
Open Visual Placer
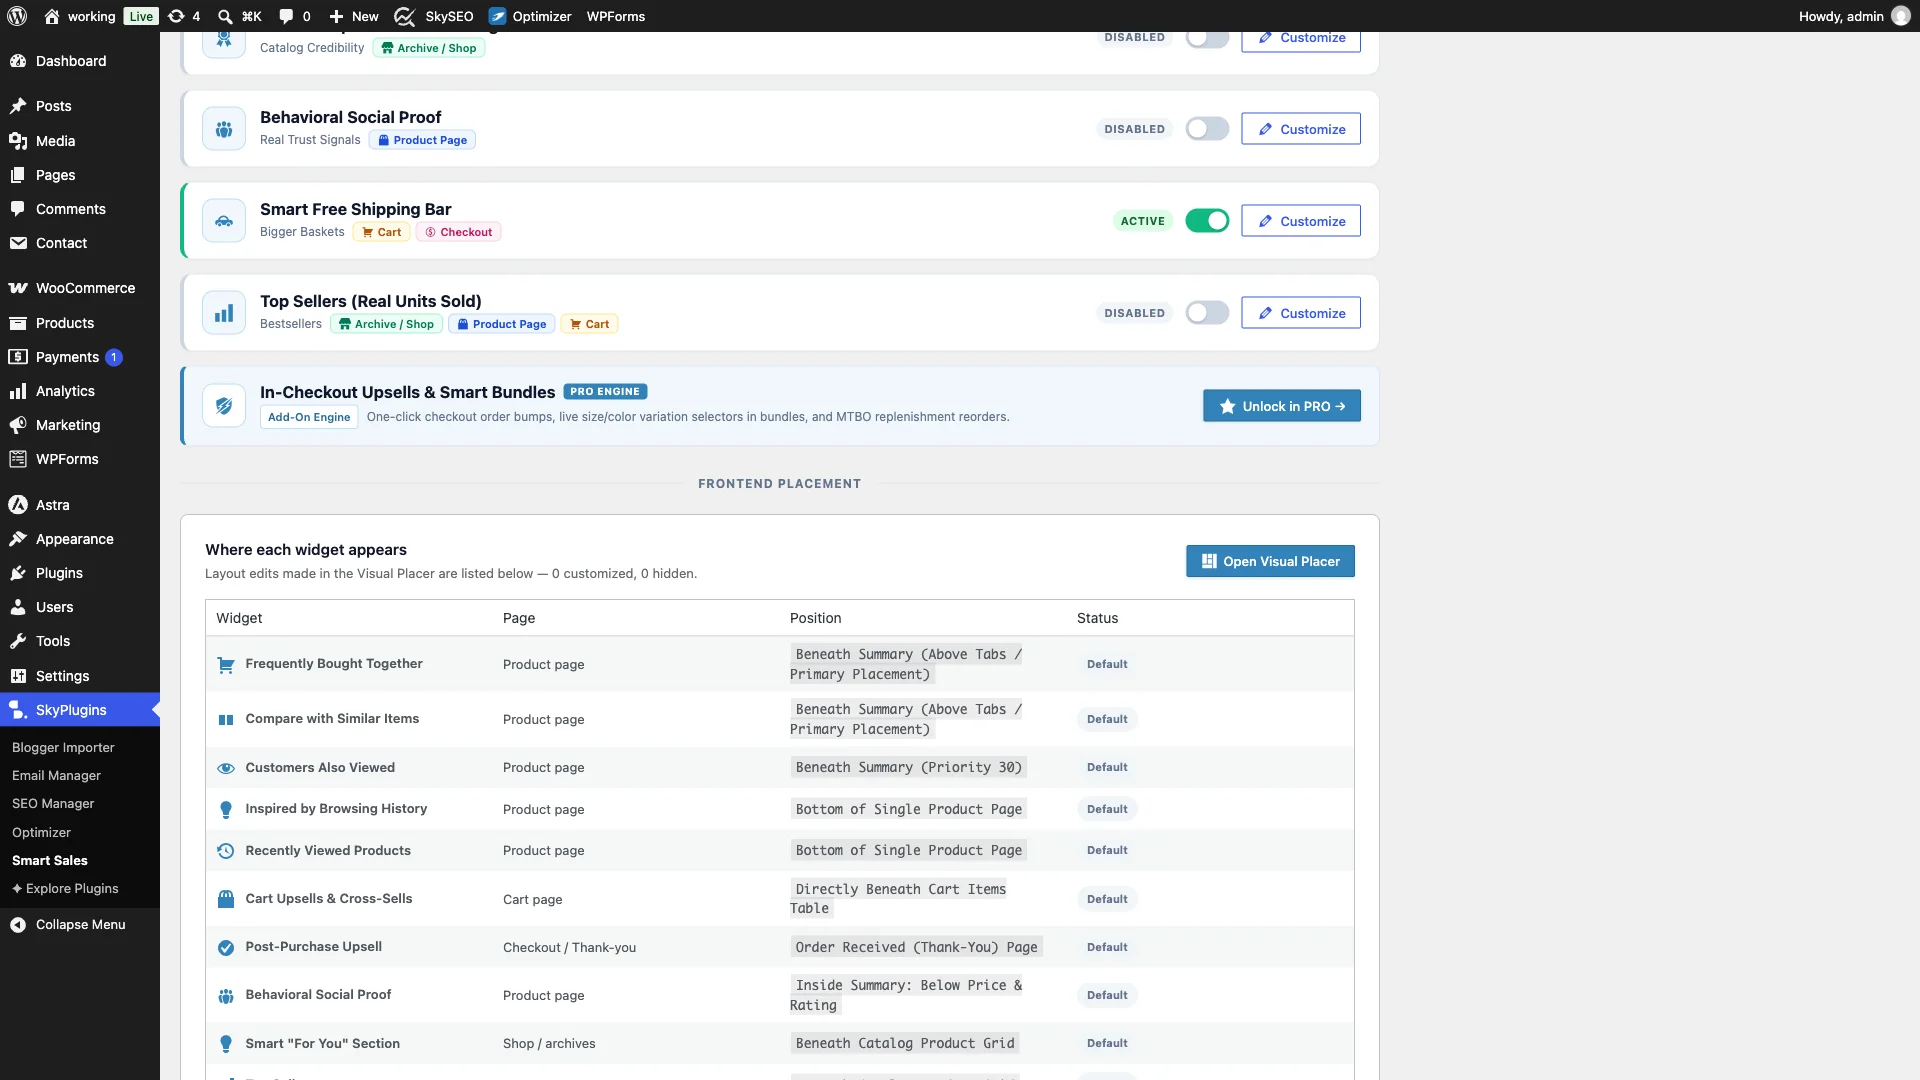pos(1270,561)
